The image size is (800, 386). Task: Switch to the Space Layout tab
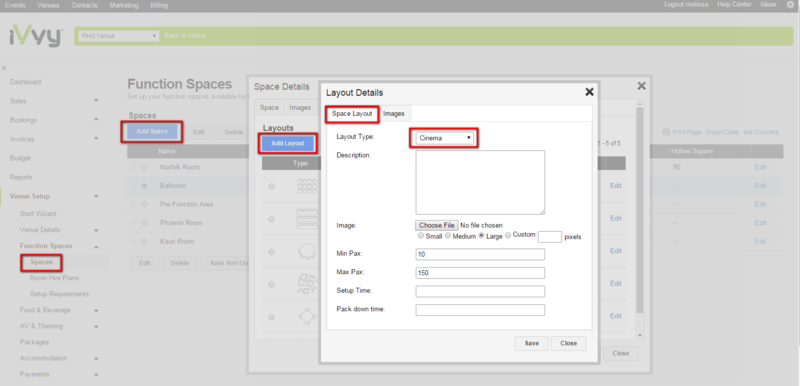pyautogui.click(x=352, y=114)
